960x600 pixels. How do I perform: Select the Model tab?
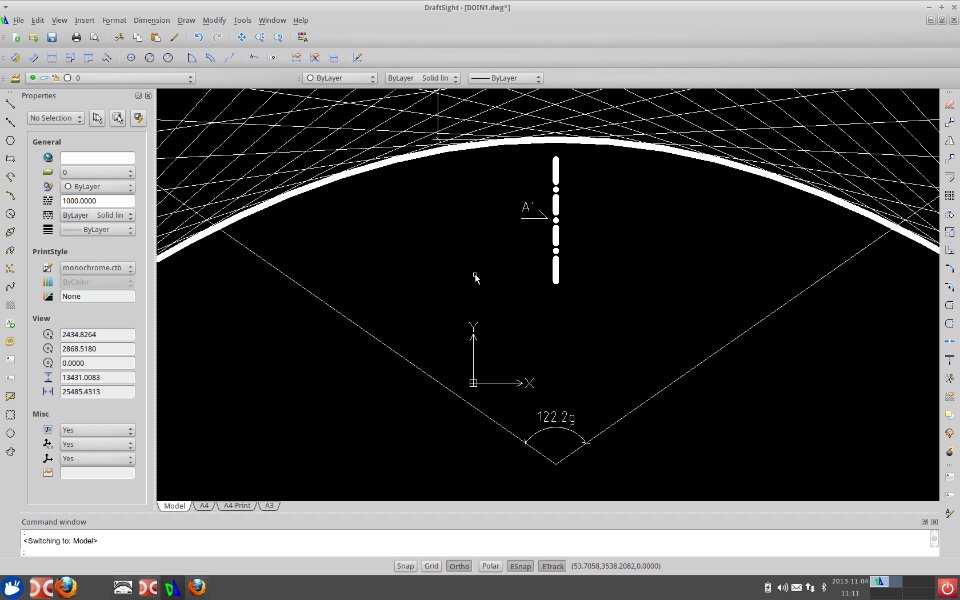click(x=174, y=506)
